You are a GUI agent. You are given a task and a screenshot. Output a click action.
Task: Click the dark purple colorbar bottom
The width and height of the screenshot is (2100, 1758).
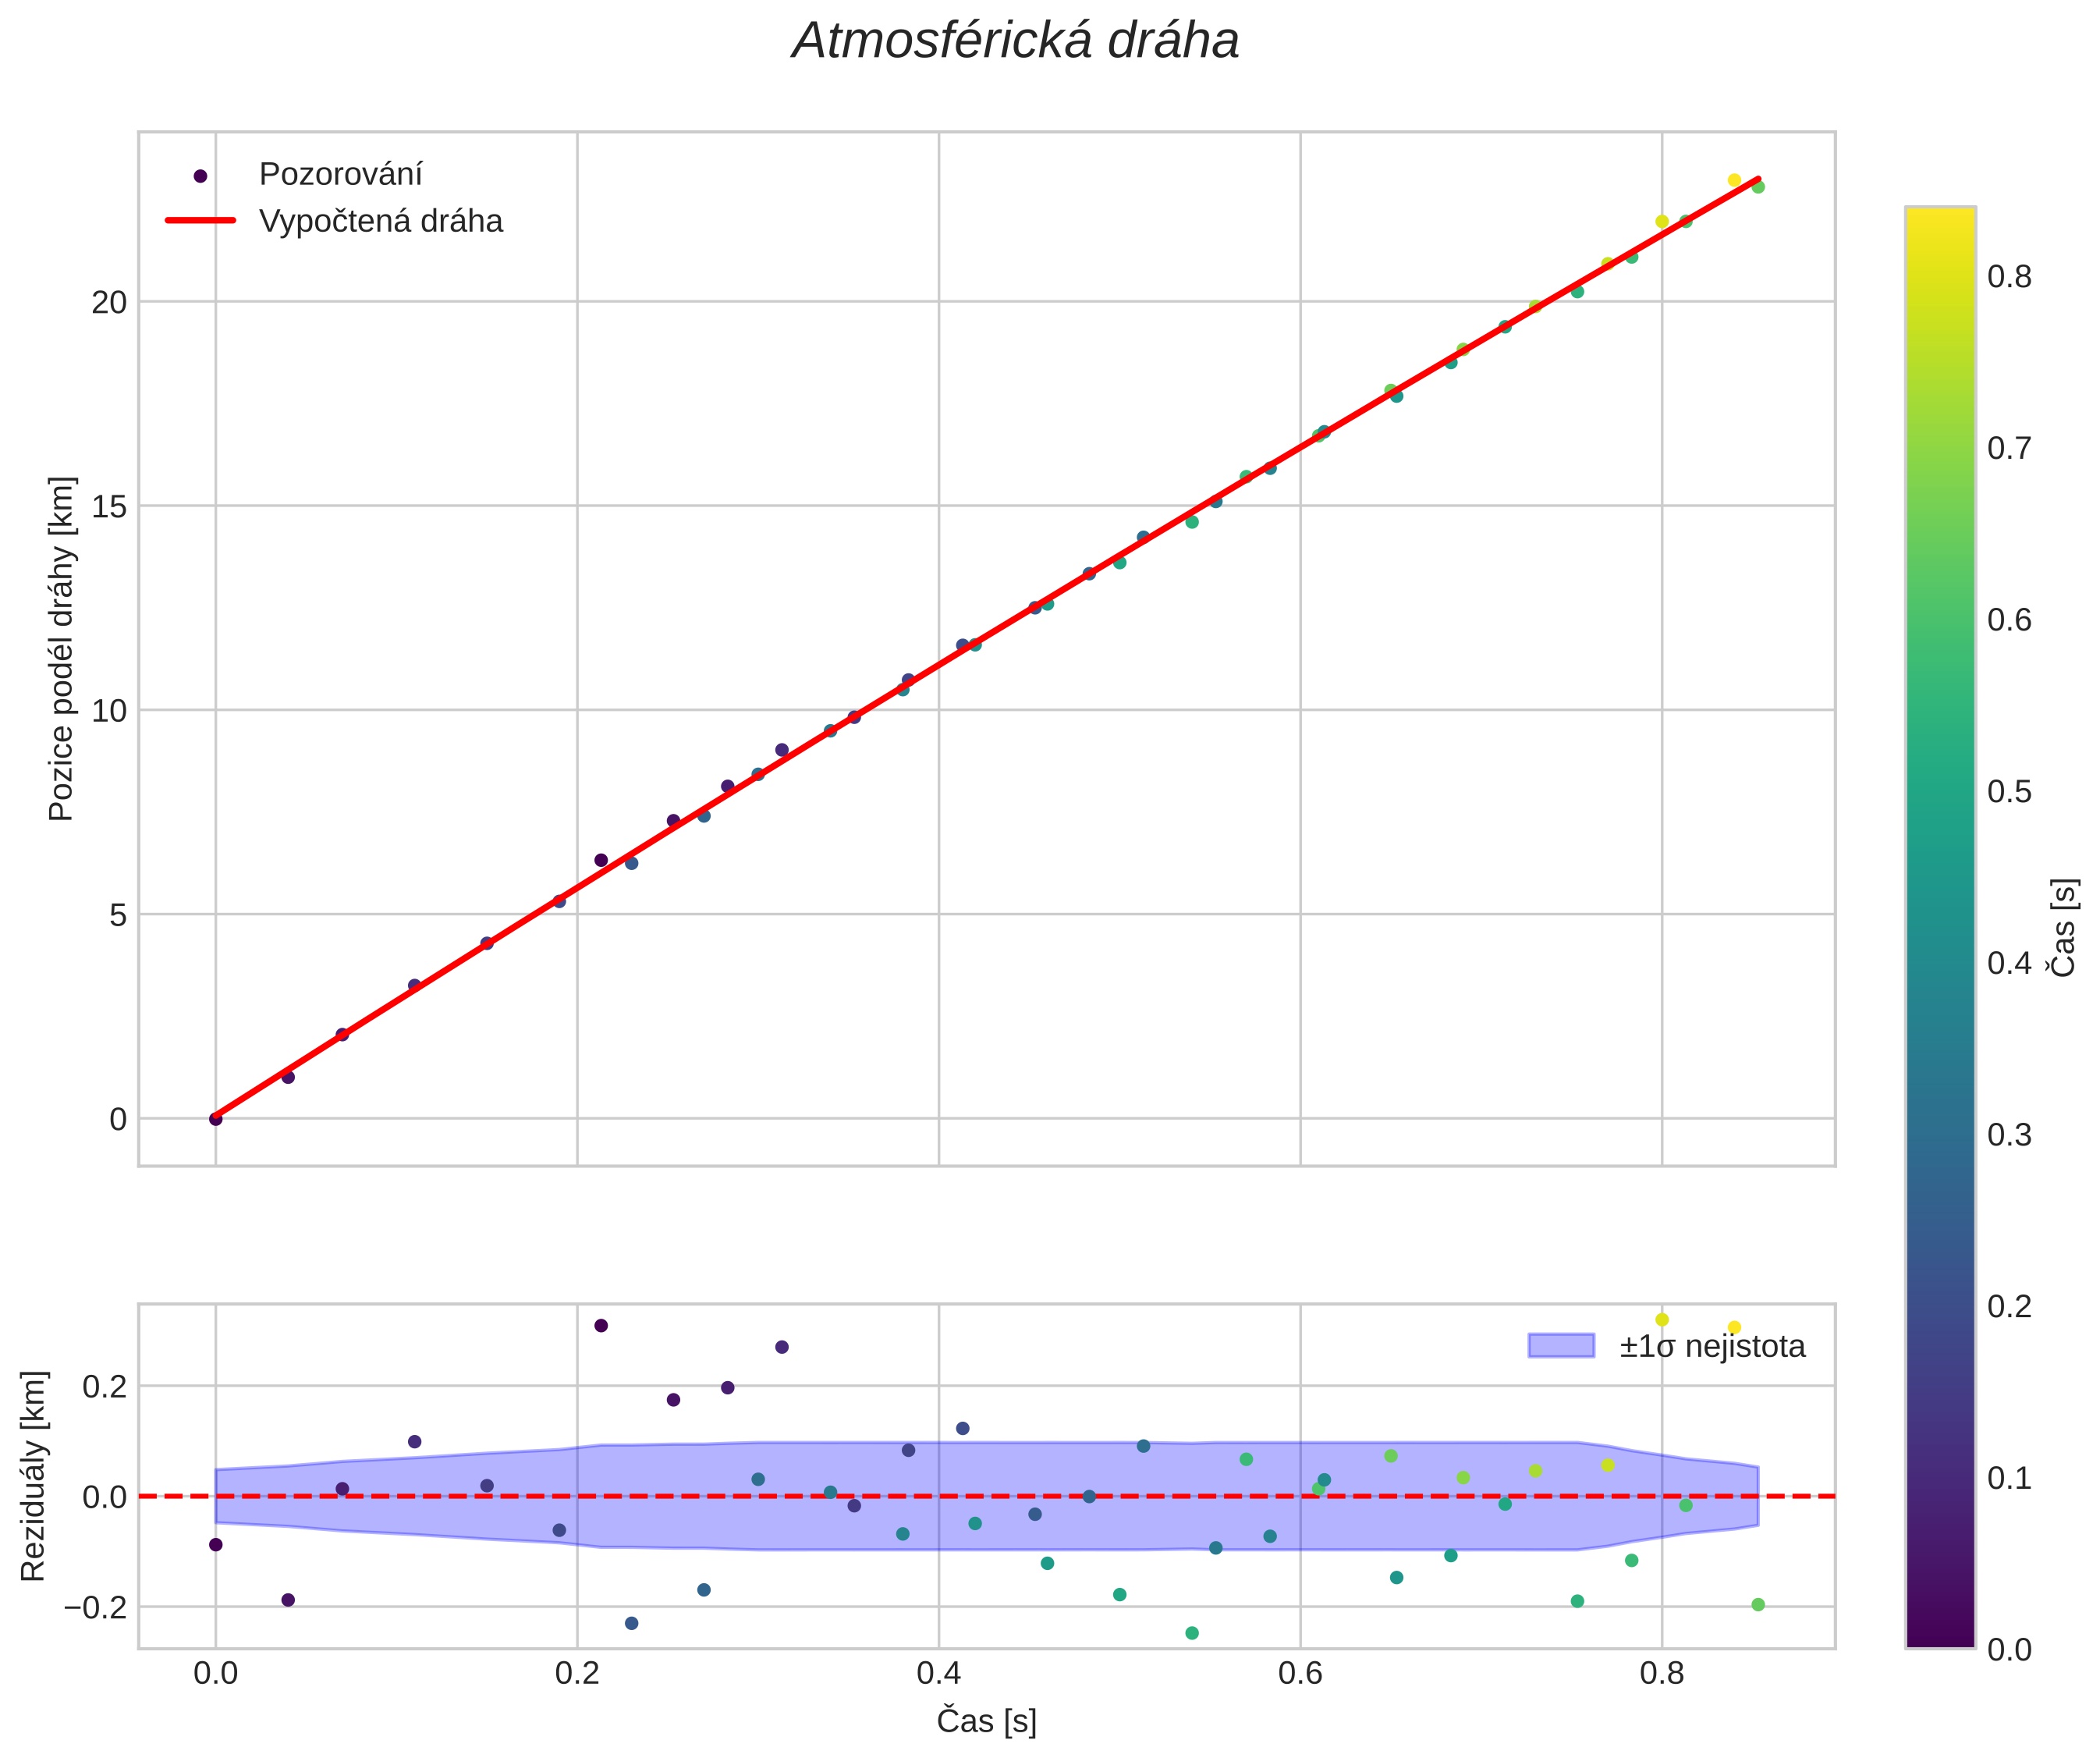tap(1940, 1638)
